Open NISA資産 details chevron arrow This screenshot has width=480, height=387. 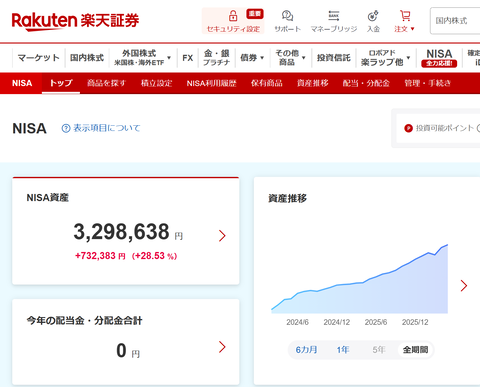pos(222,236)
